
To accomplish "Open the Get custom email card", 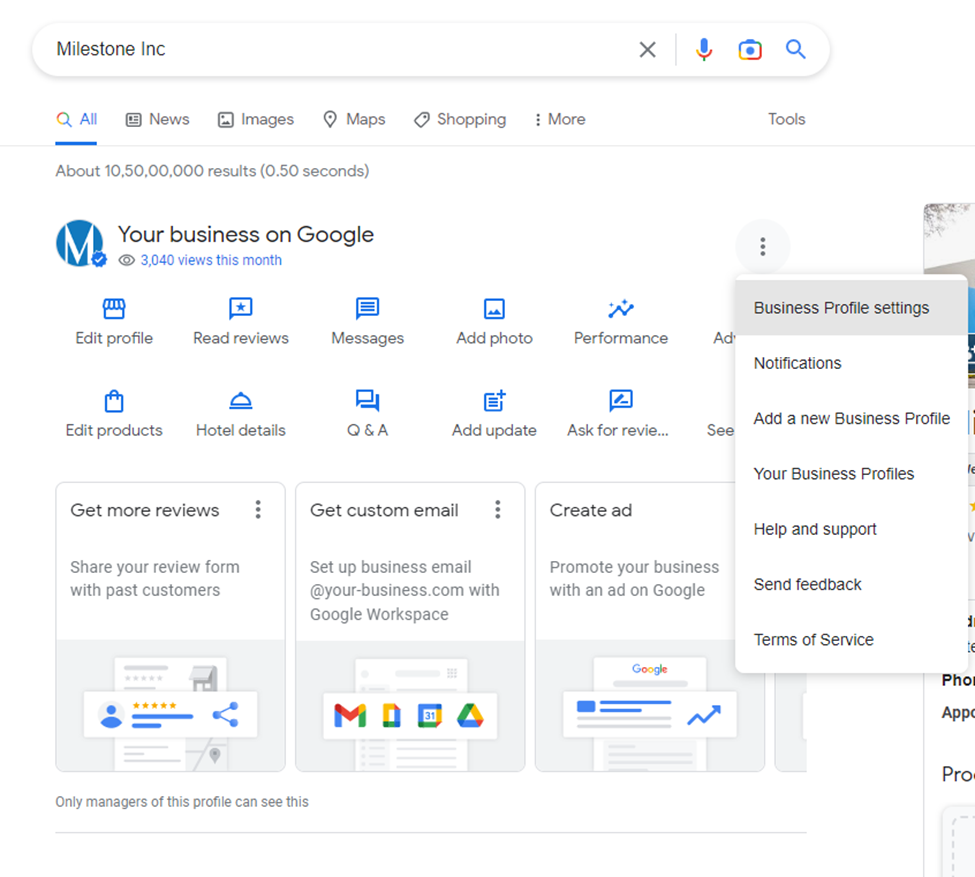I will click(410, 627).
